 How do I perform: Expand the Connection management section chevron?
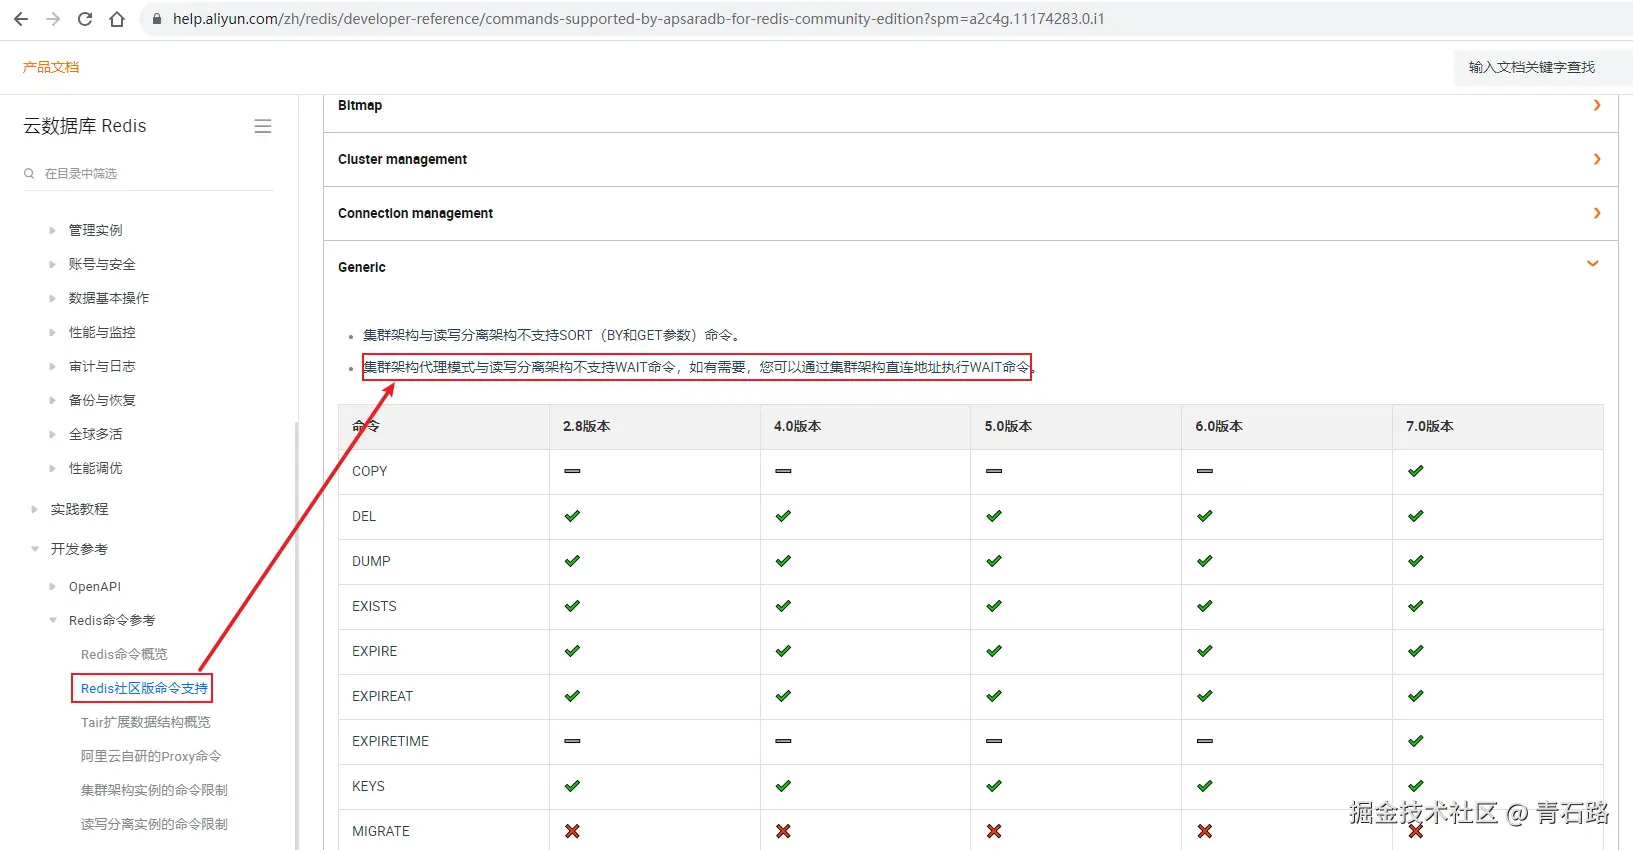[x=1596, y=213]
